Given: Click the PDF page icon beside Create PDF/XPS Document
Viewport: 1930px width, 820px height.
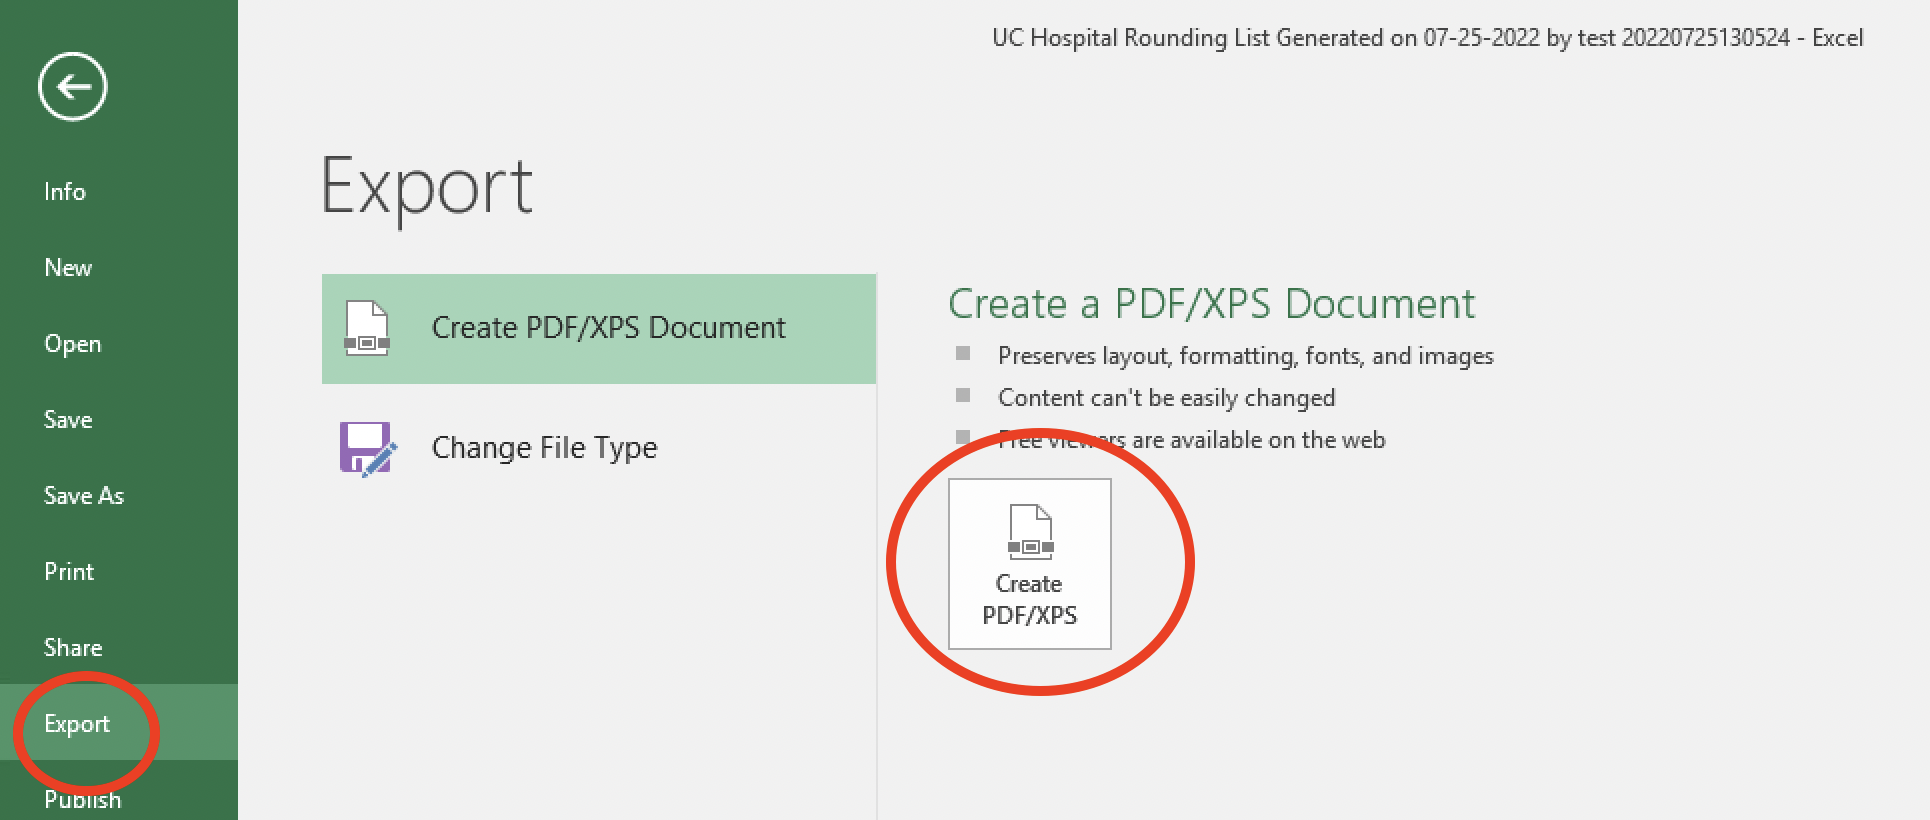Looking at the screenshot, I should coord(366,328).
